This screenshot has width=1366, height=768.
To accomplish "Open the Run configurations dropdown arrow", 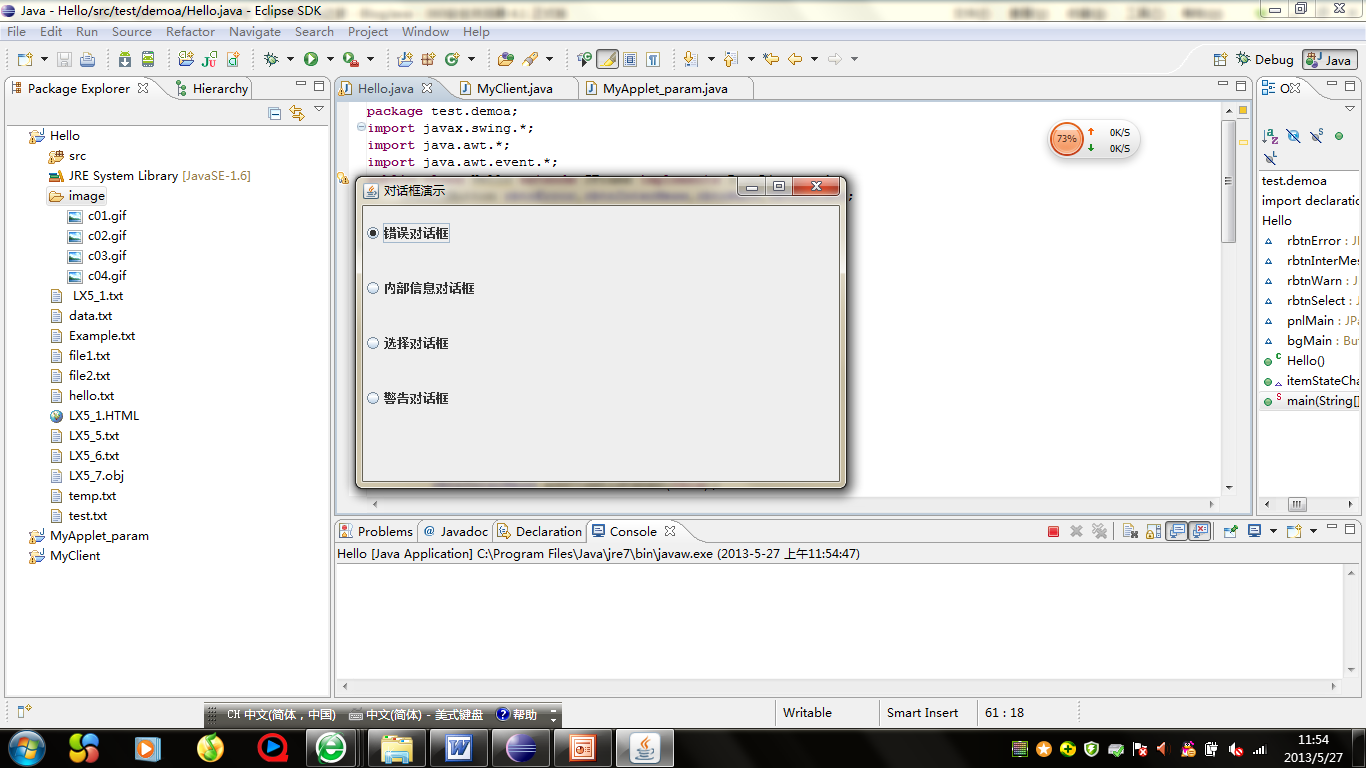I will [330, 59].
